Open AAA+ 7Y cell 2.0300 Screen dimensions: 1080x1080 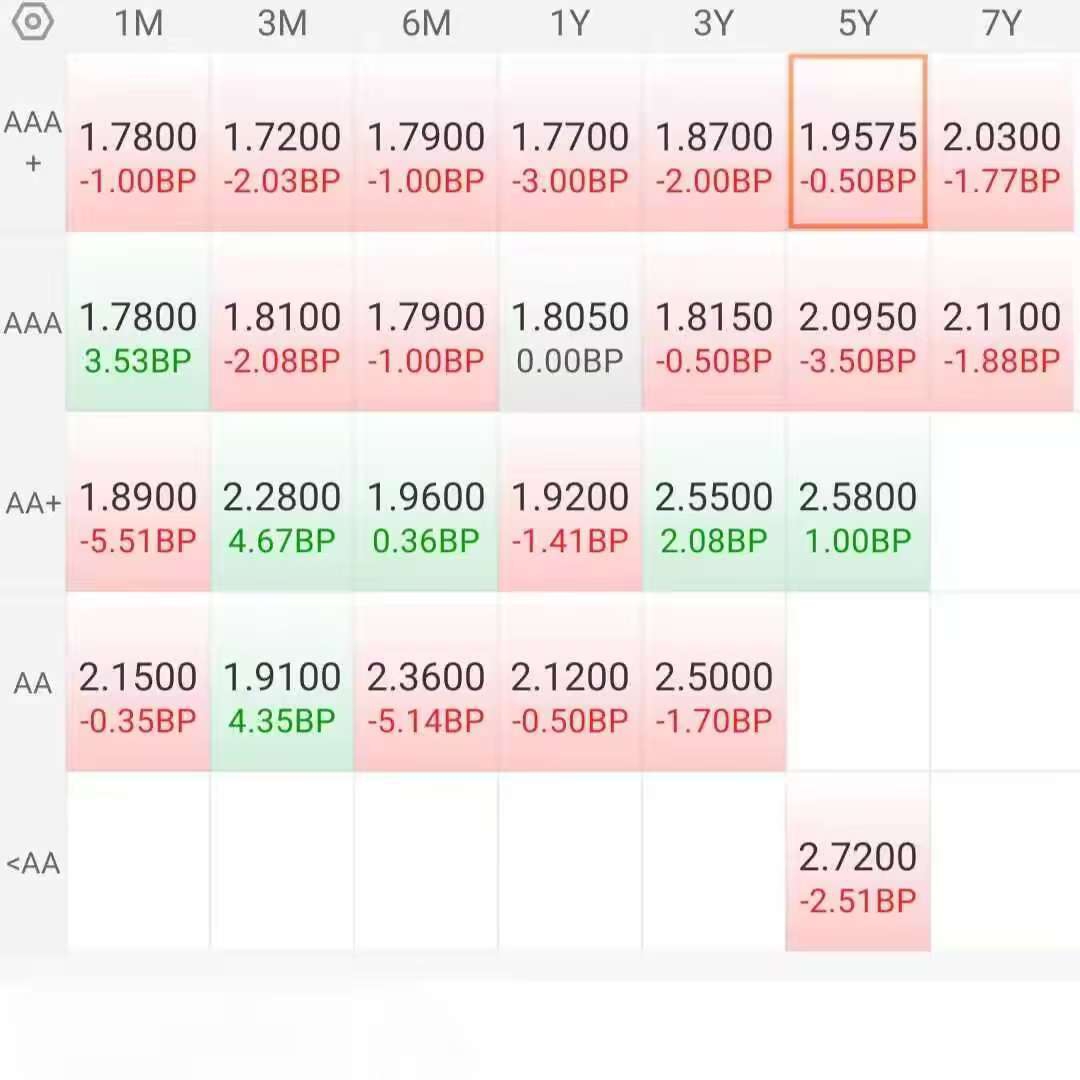(1001, 141)
